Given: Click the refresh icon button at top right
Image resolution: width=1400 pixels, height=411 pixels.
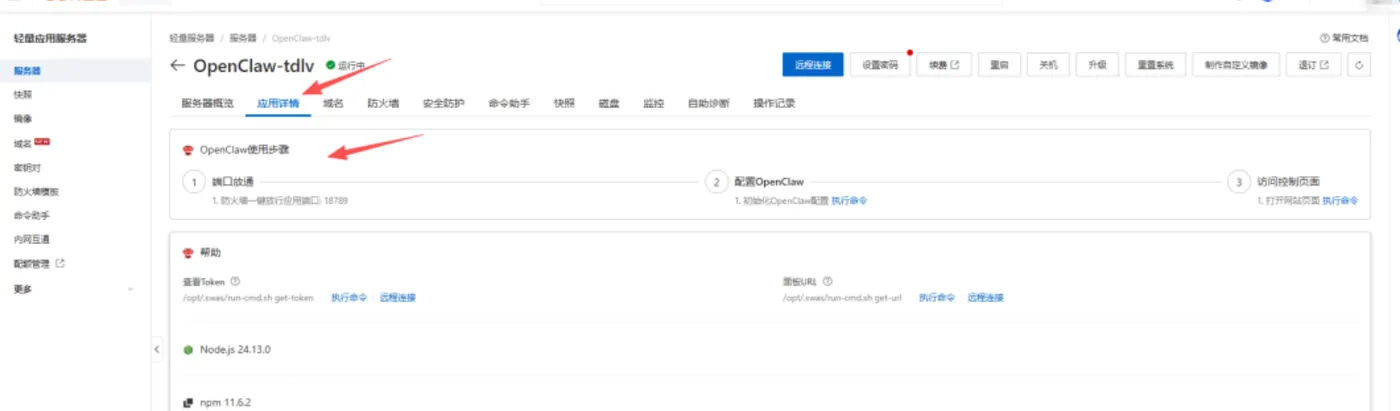Looking at the screenshot, I should pos(1358,65).
